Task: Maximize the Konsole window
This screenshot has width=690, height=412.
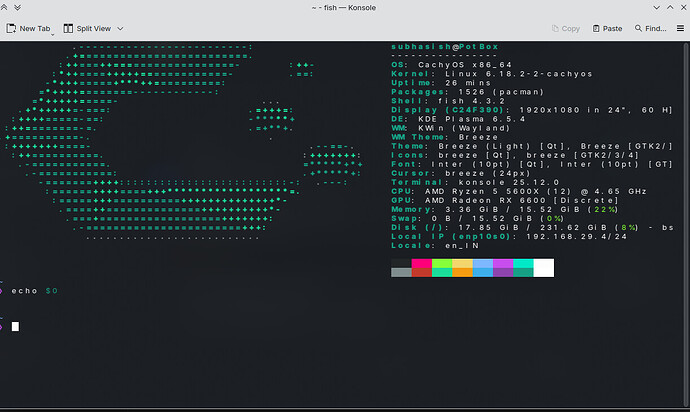Action: click(670, 7)
